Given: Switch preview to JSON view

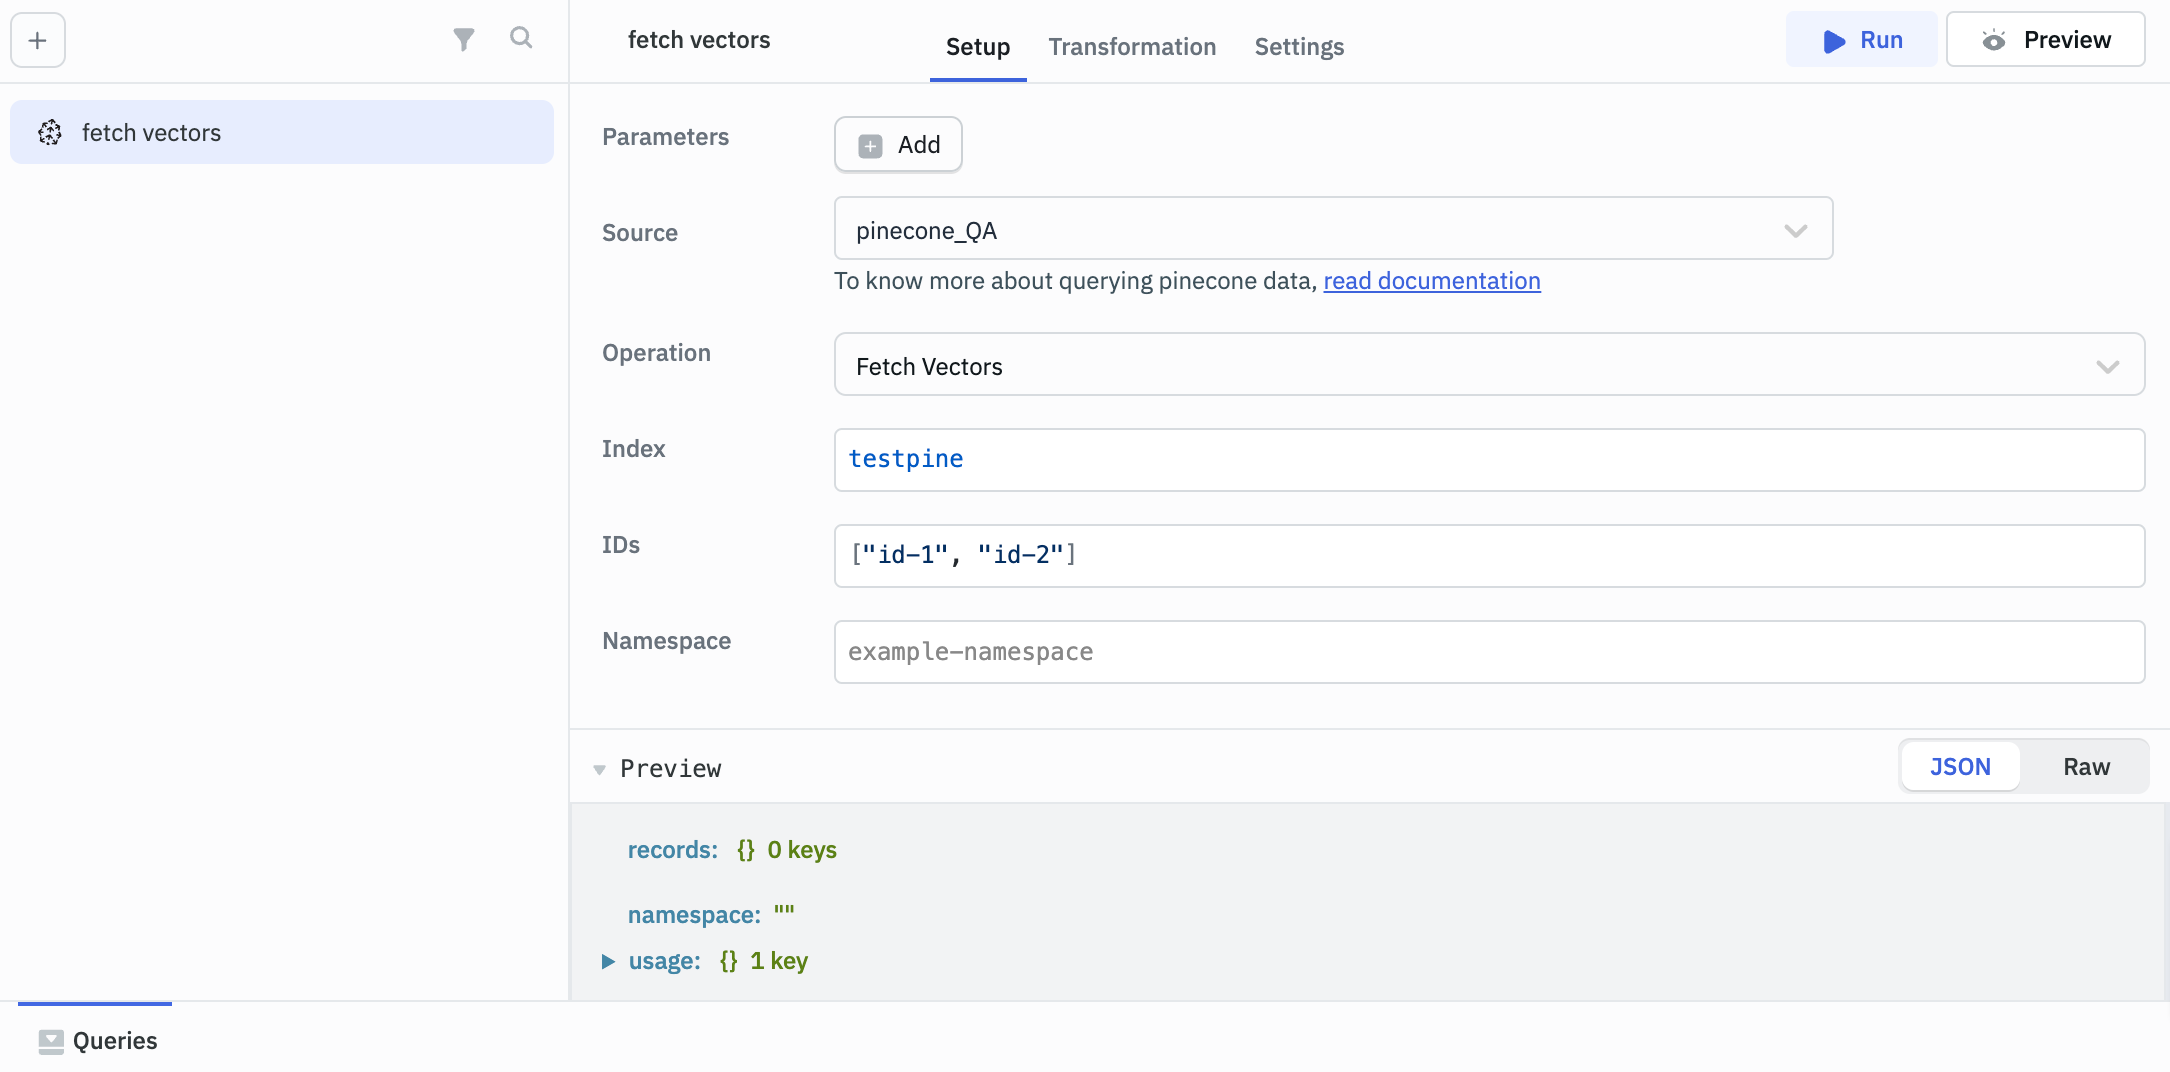Looking at the screenshot, I should (1960, 767).
